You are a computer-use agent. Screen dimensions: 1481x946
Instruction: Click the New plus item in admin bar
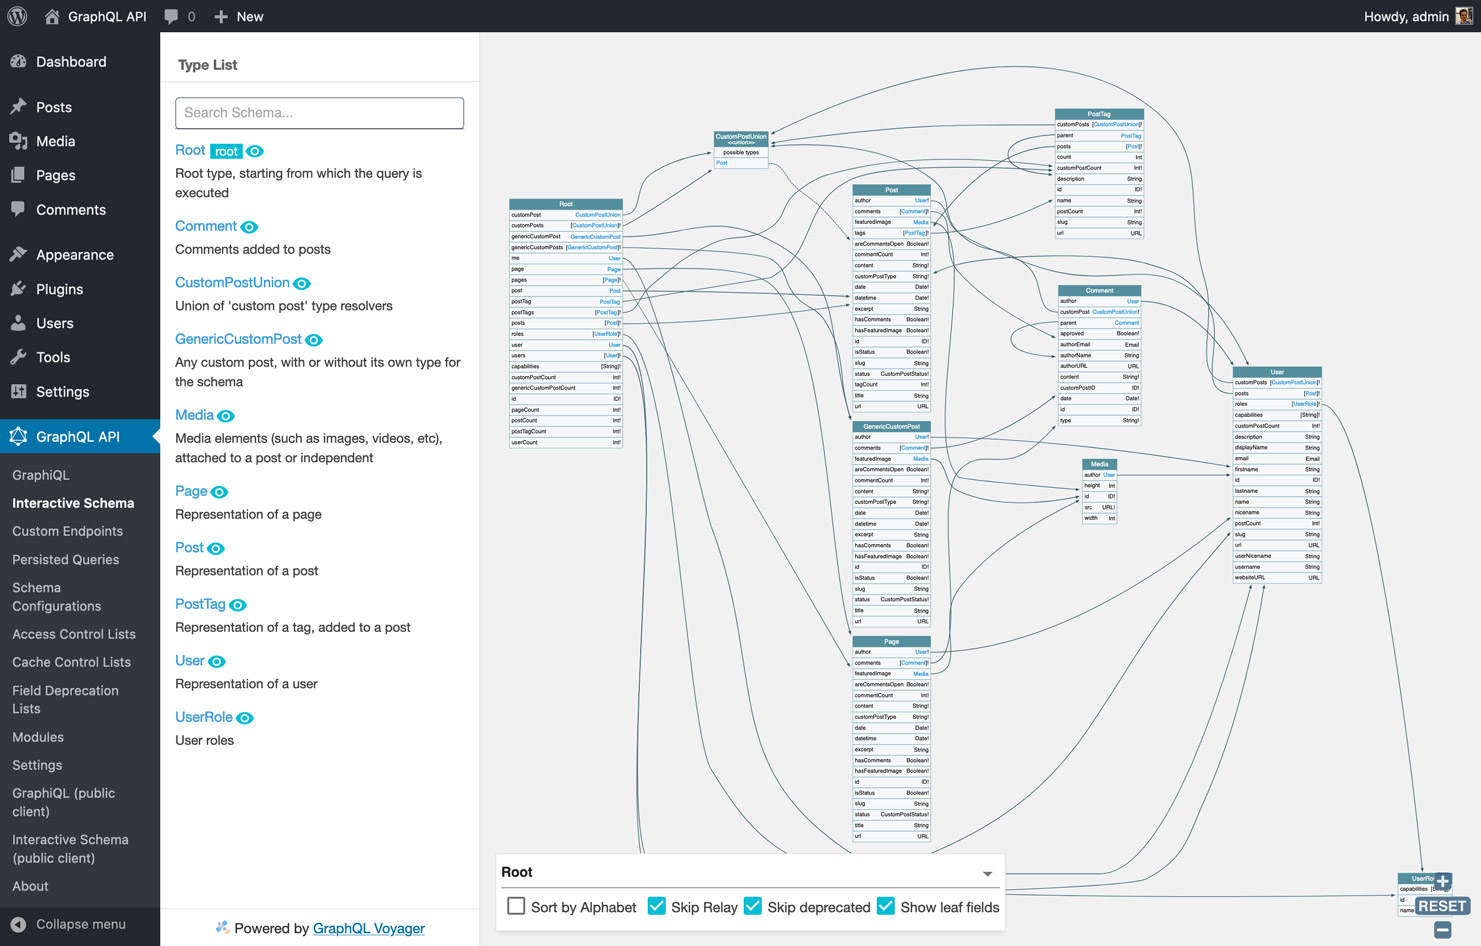[x=238, y=16]
